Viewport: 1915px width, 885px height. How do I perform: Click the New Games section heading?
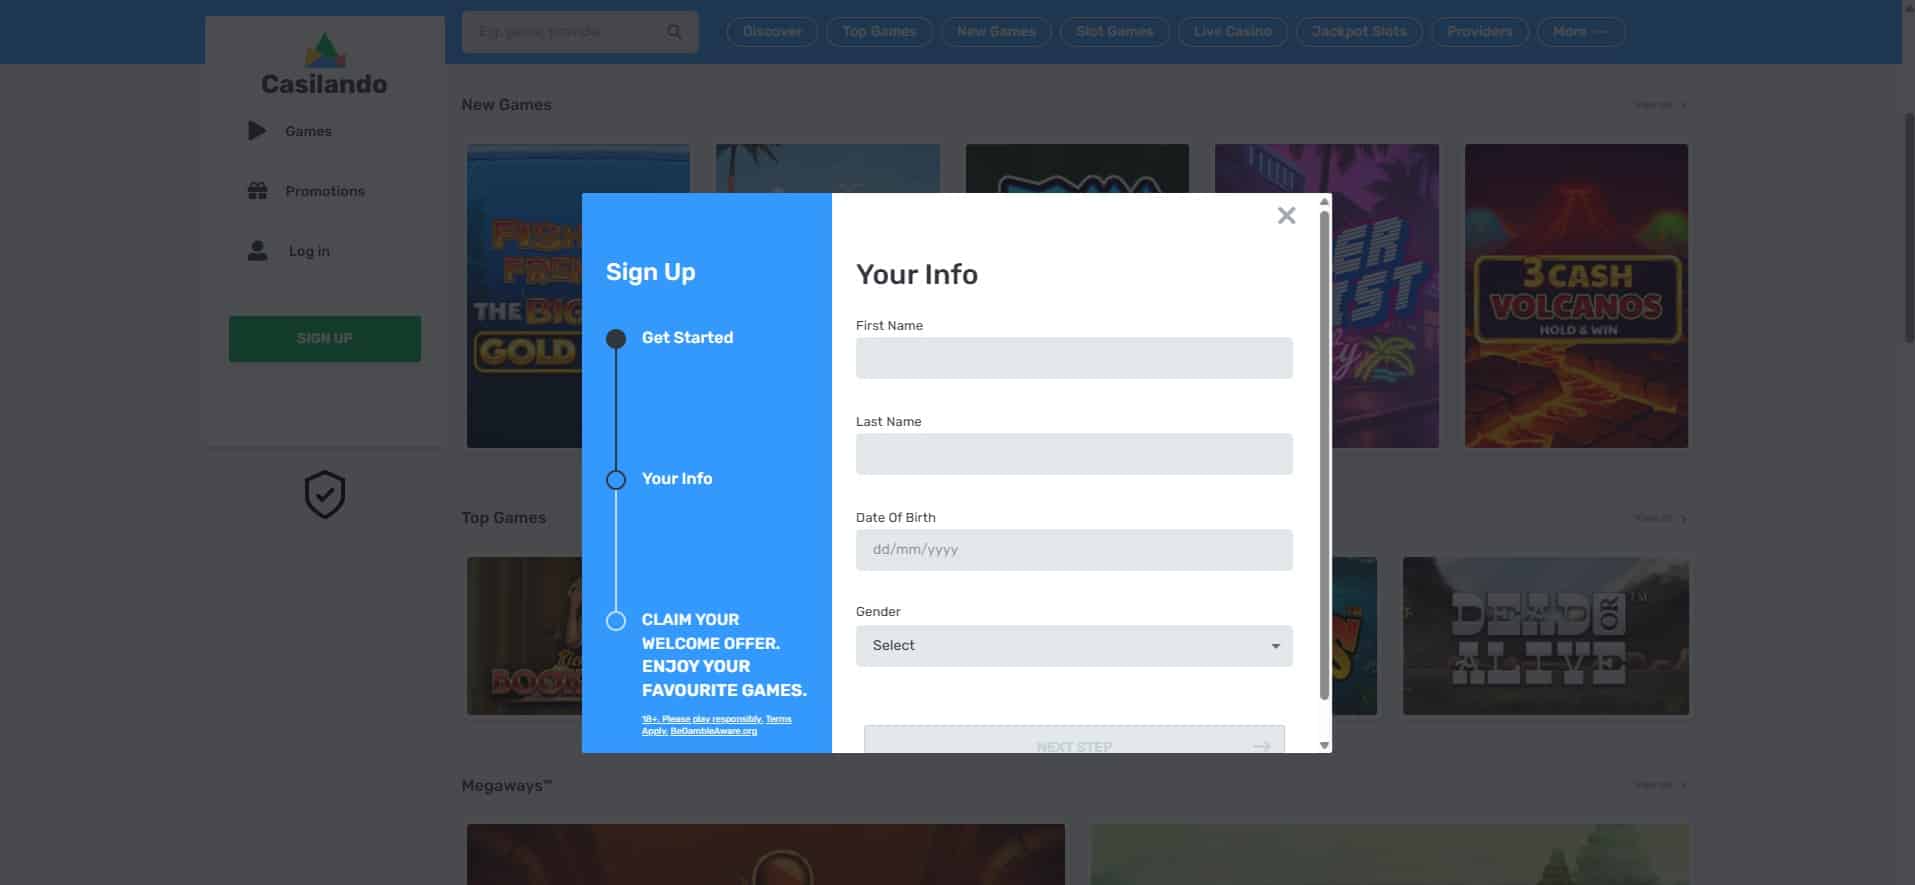pos(506,105)
